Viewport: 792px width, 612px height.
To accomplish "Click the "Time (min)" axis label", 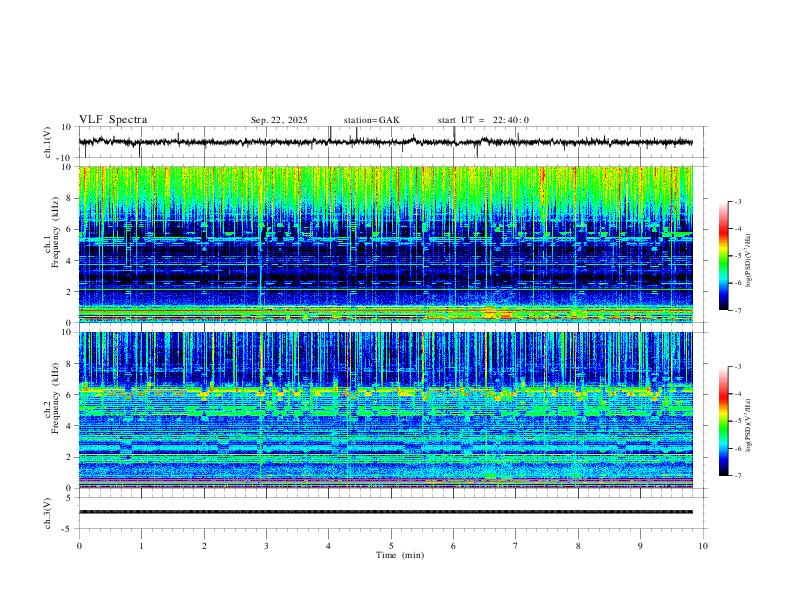I will [x=400, y=555].
